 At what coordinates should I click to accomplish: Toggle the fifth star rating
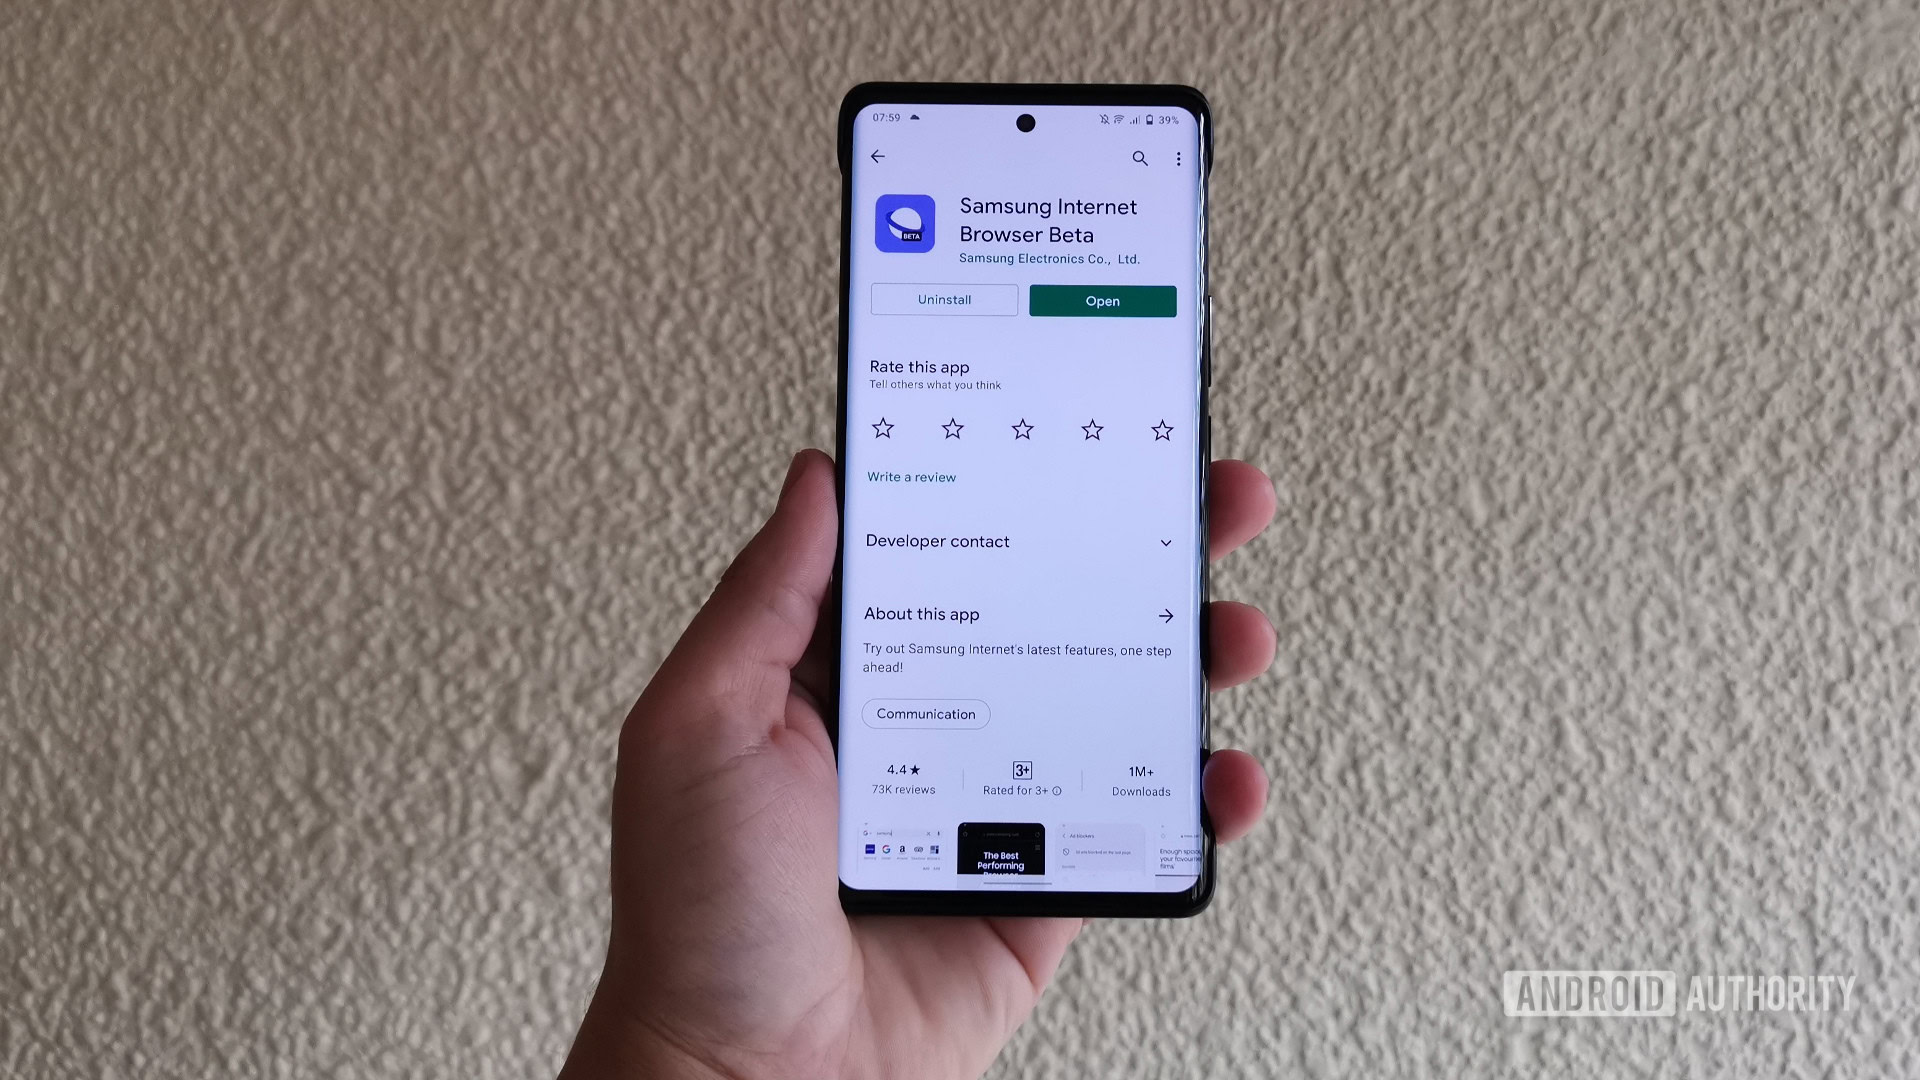click(1160, 429)
